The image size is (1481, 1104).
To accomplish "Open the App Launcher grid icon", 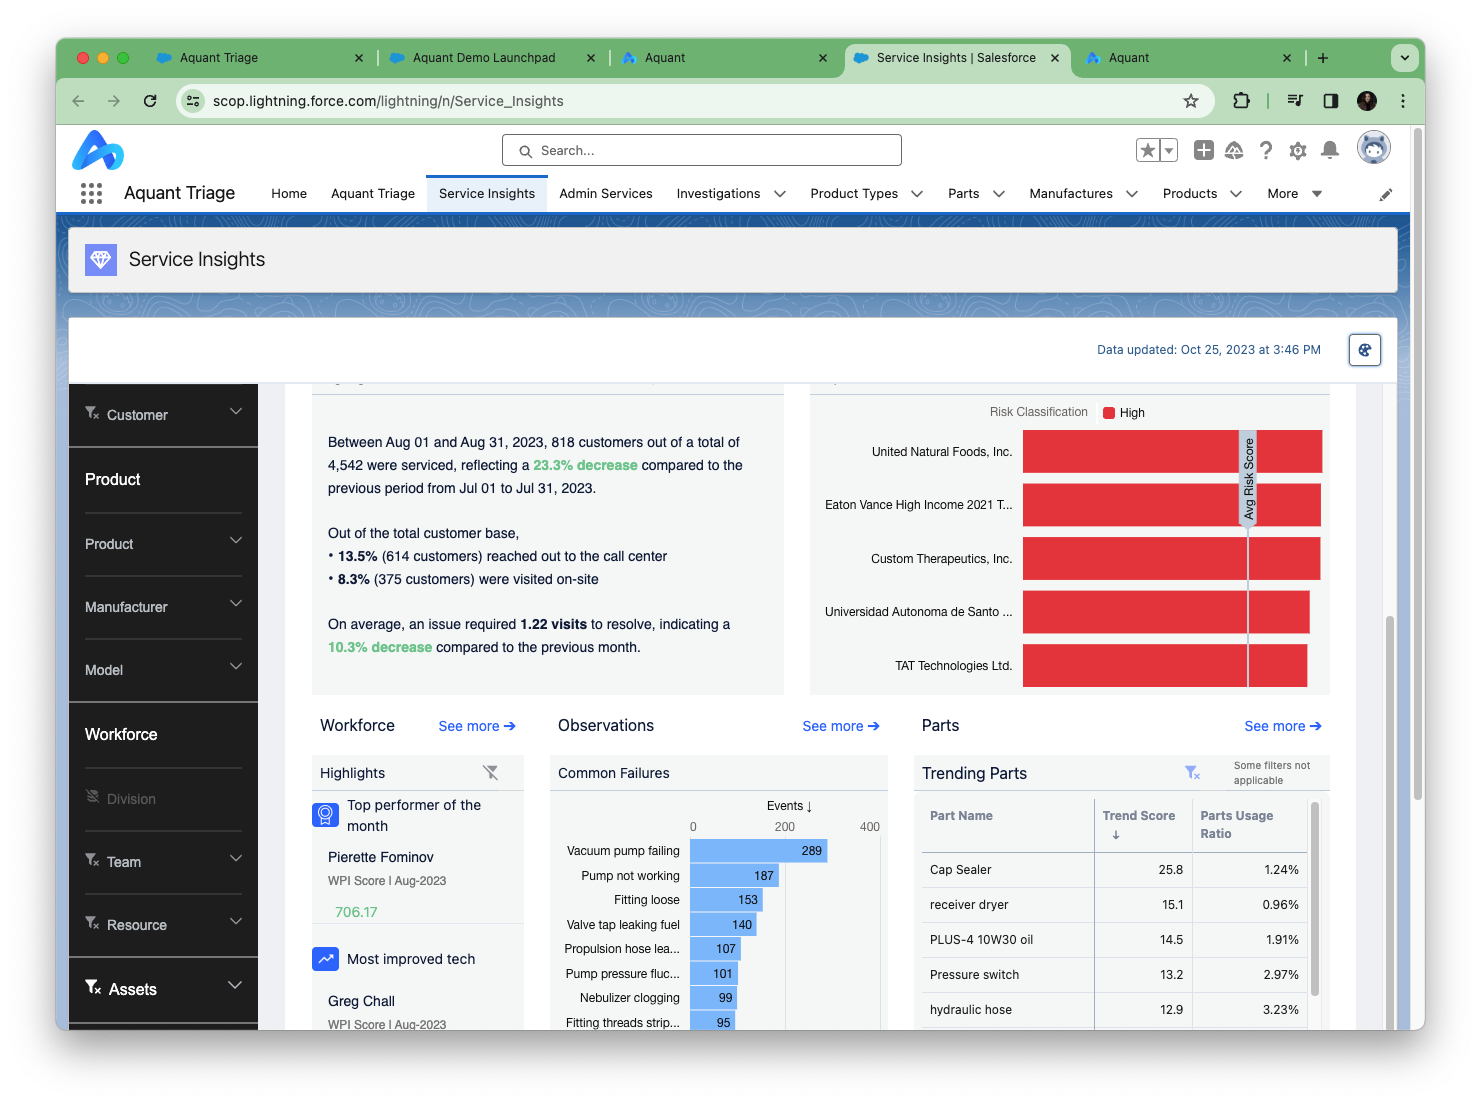I will (x=91, y=193).
